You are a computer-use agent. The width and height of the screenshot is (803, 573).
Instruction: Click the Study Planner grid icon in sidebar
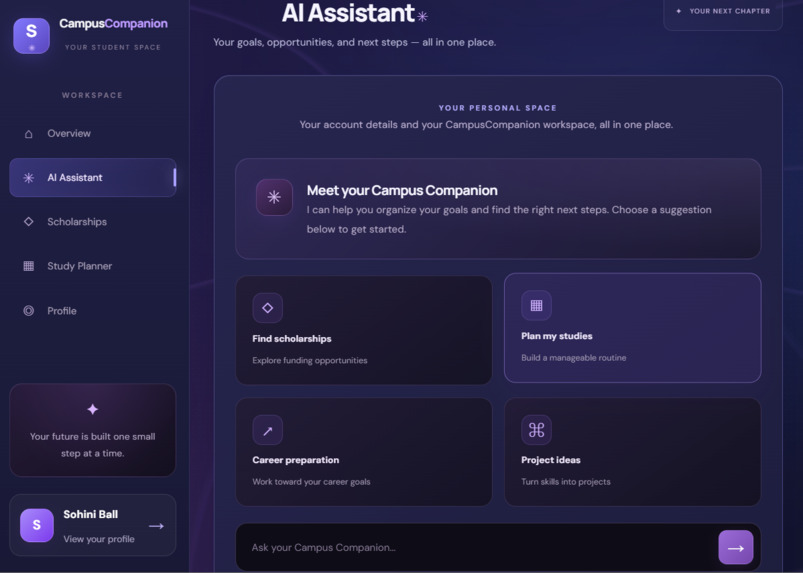(29, 266)
